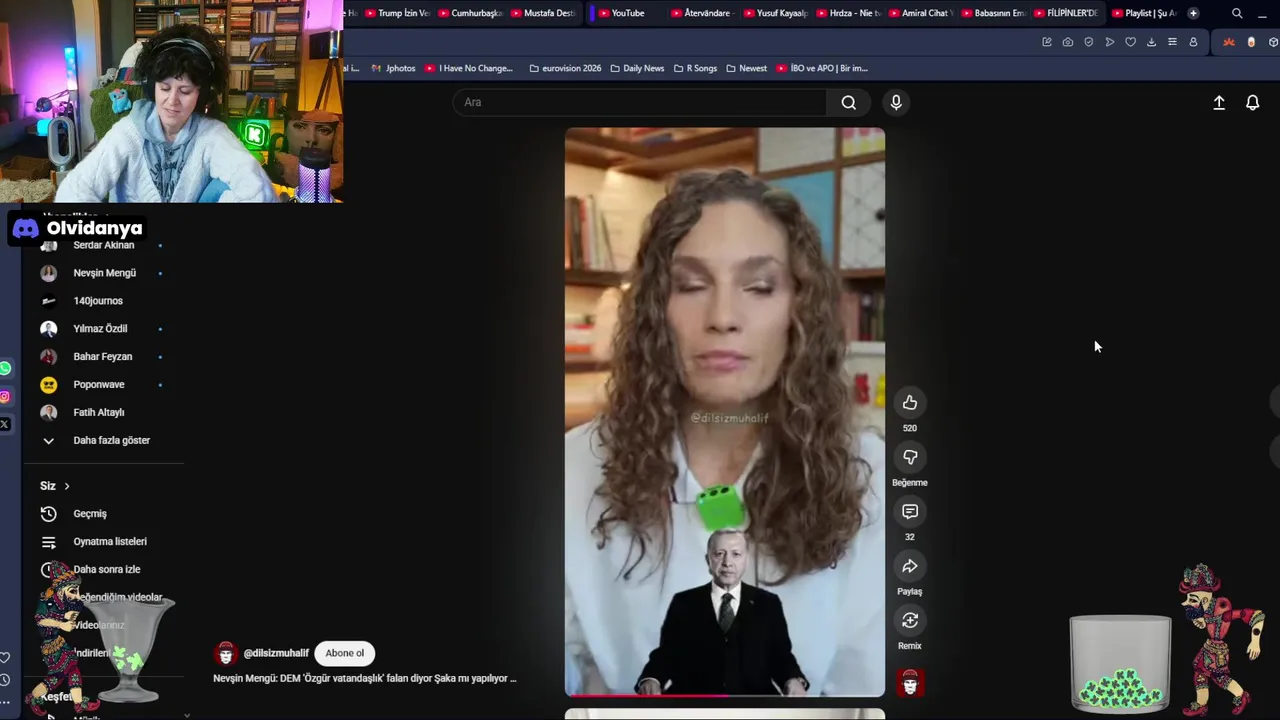Viewport: 1280px width, 720px height.
Task: Click the browser edit/pencil toolbar icon
Action: pos(1047,42)
